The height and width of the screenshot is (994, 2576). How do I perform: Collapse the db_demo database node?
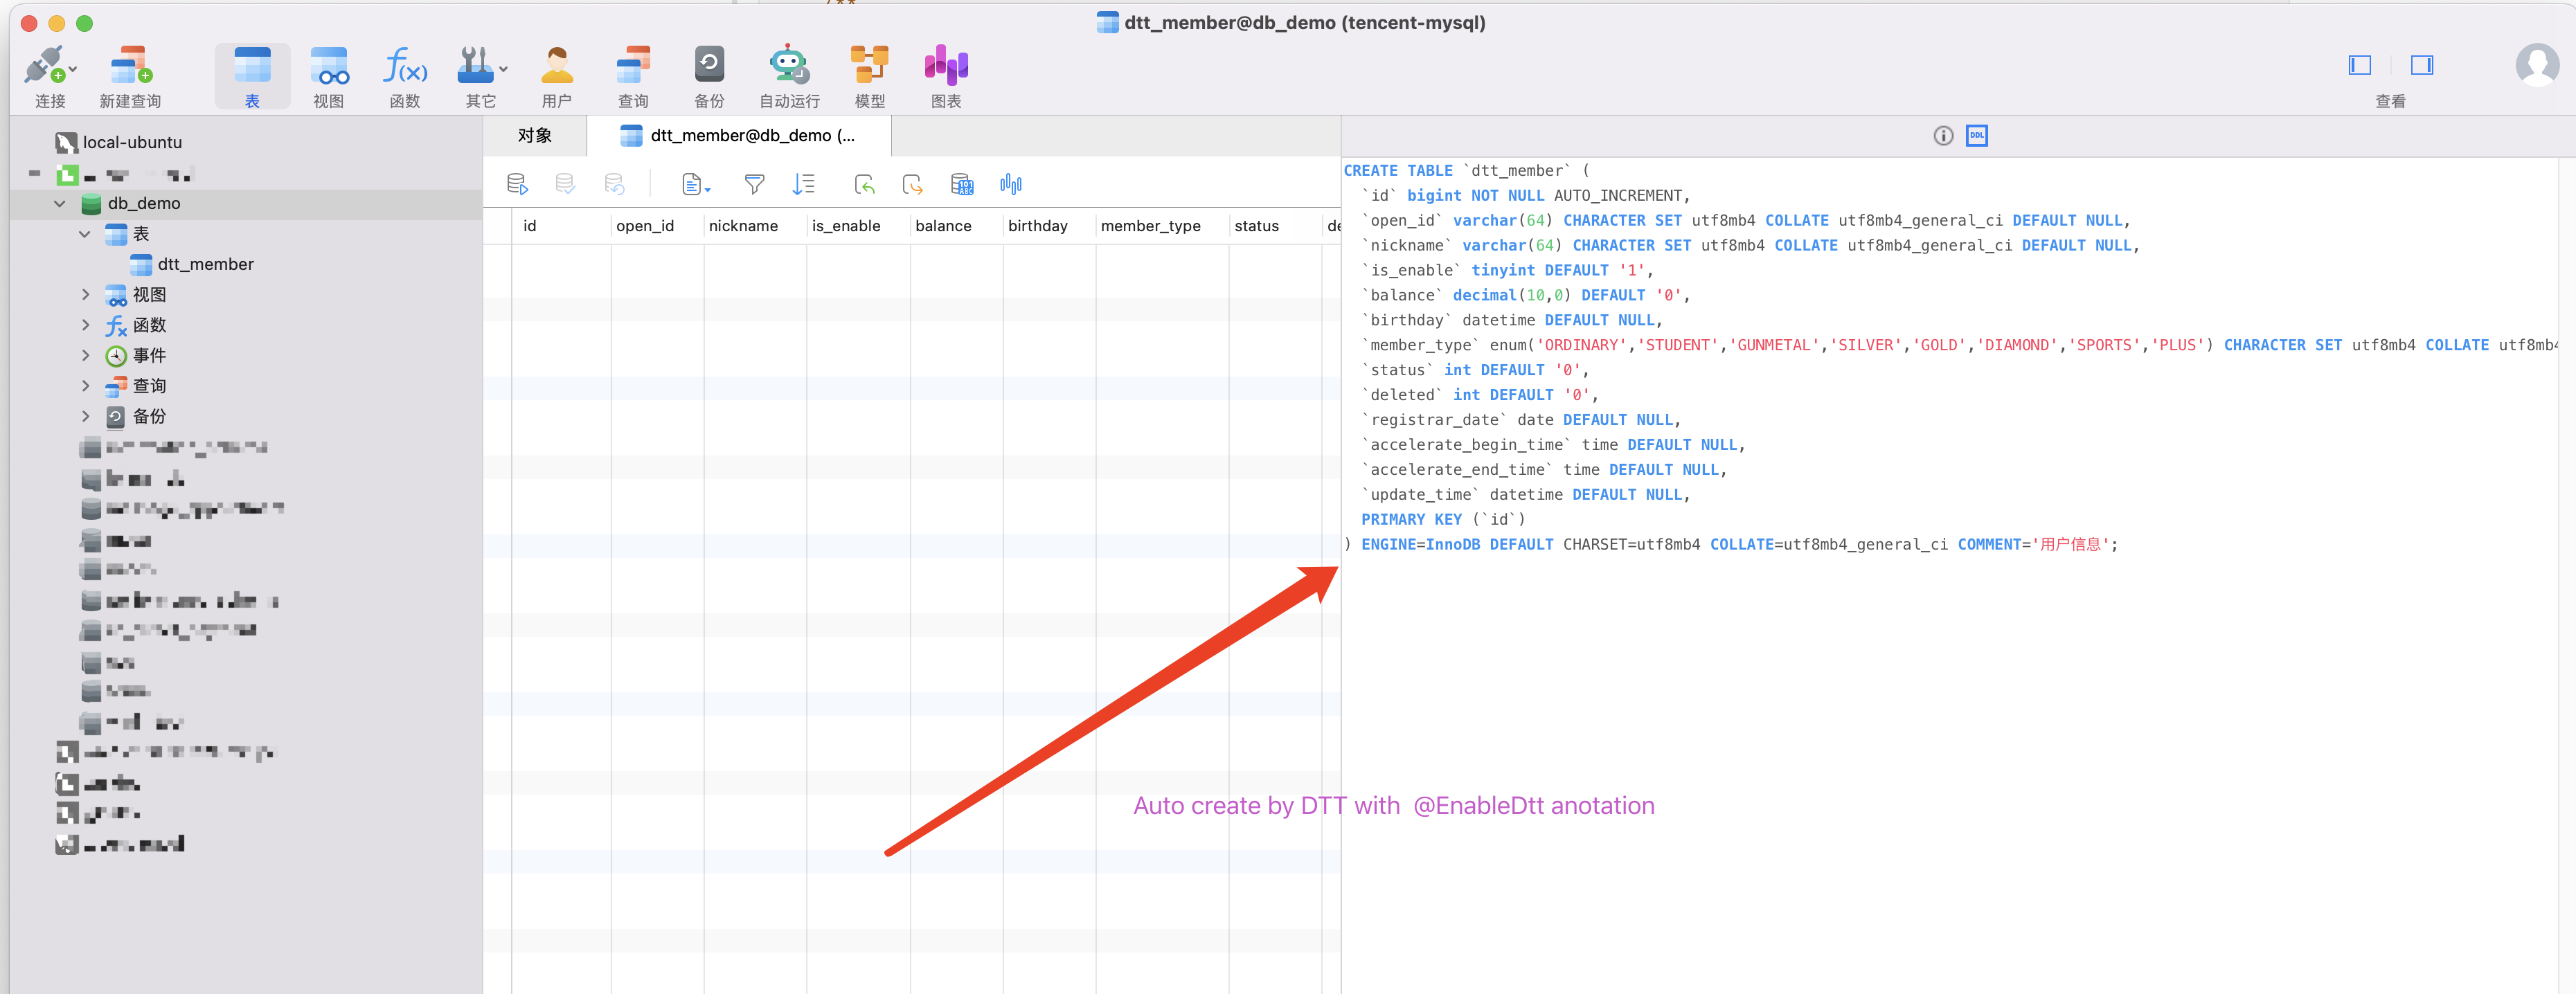(60, 204)
